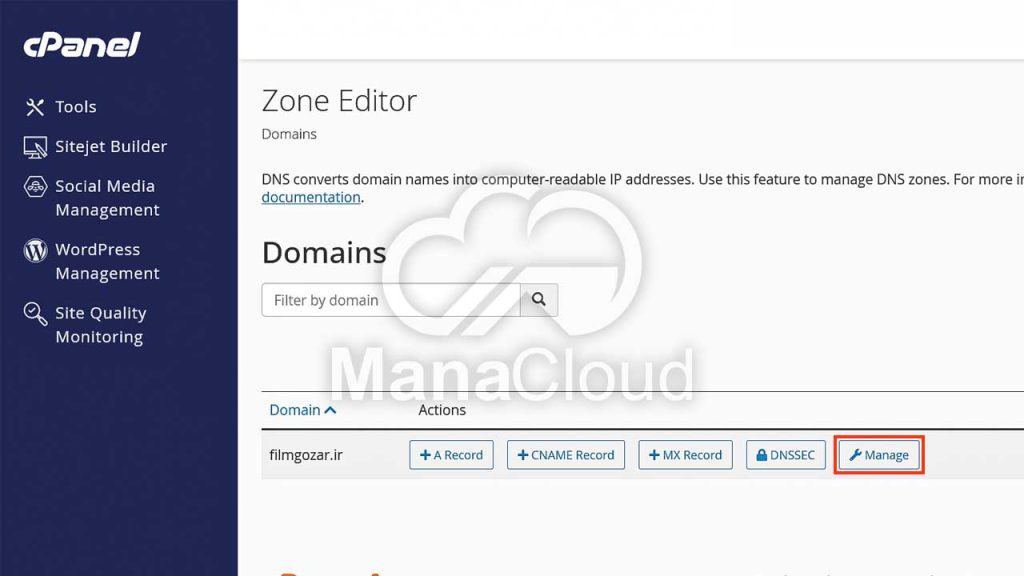Click the wrench icon on Manage button
1024x576 pixels.
(855, 455)
